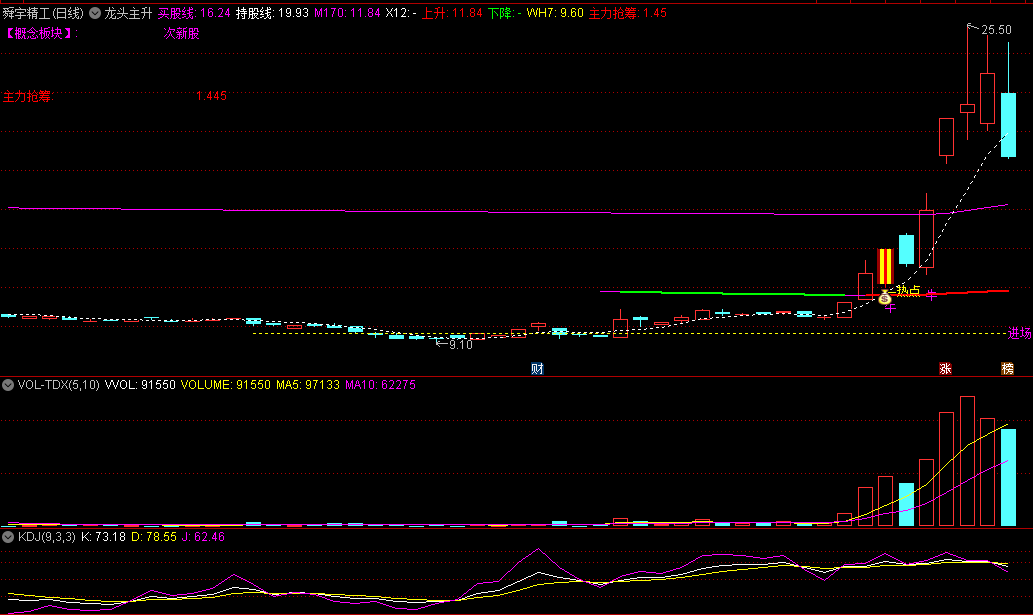
Task: Click the VOLUME: 91550 value
Action: pos(225,385)
